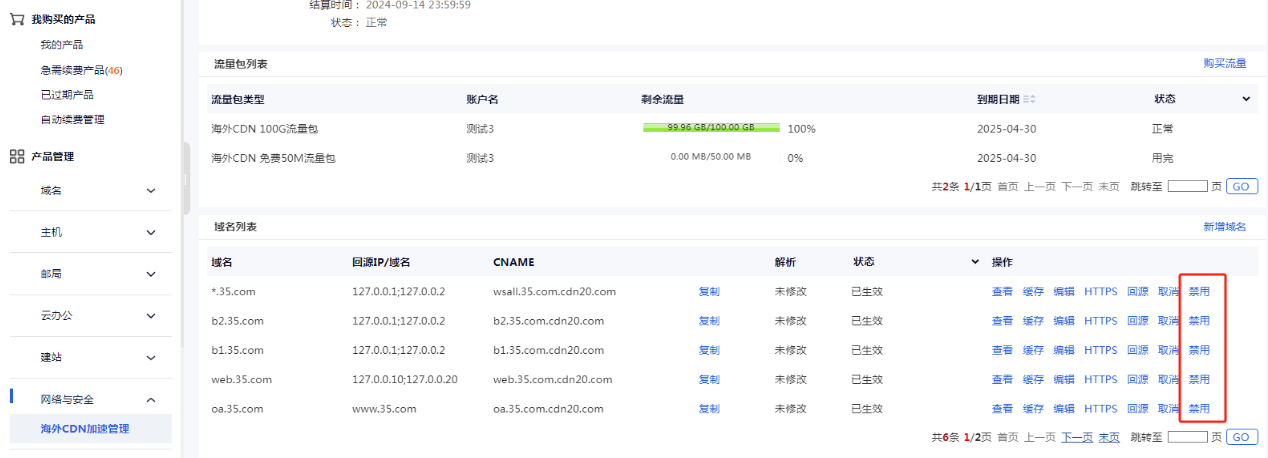The width and height of the screenshot is (1268, 458).
Task: Collapse the 网络与安全 sidebar section
Action: coord(151,400)
